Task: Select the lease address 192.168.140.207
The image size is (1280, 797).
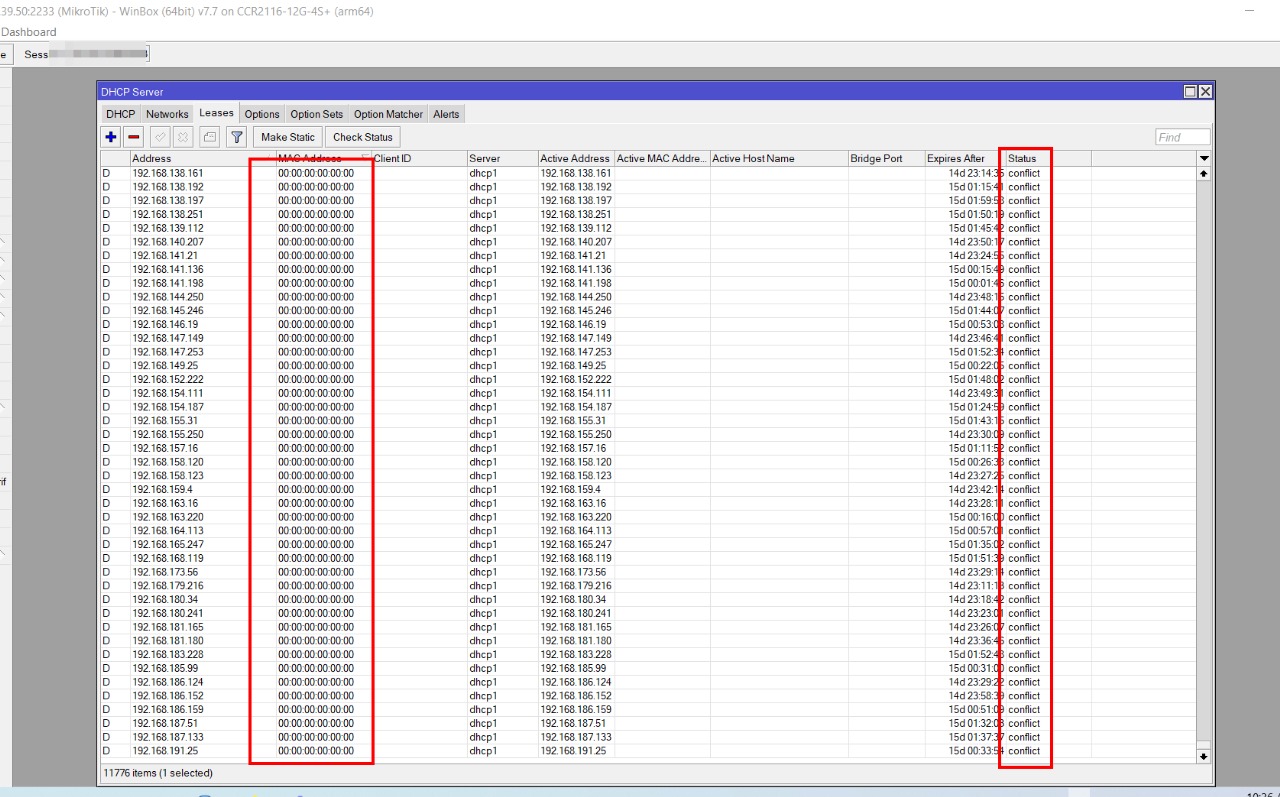Action: 167,242
